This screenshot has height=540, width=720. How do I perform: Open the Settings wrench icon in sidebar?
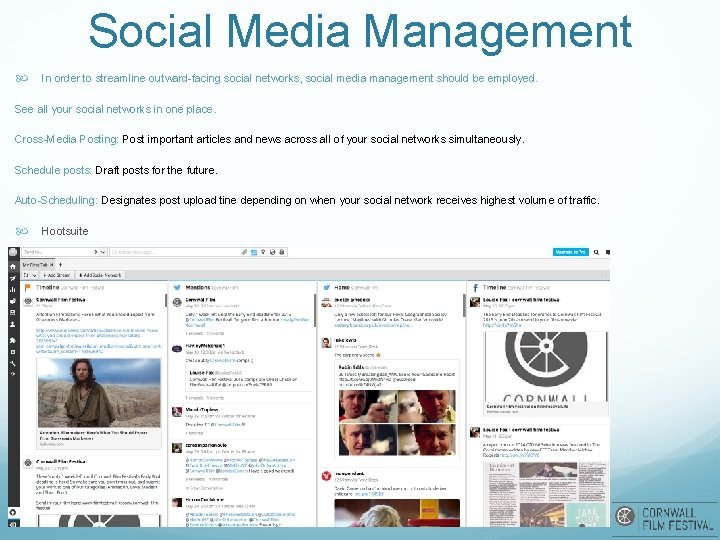[x=13, y=363]
